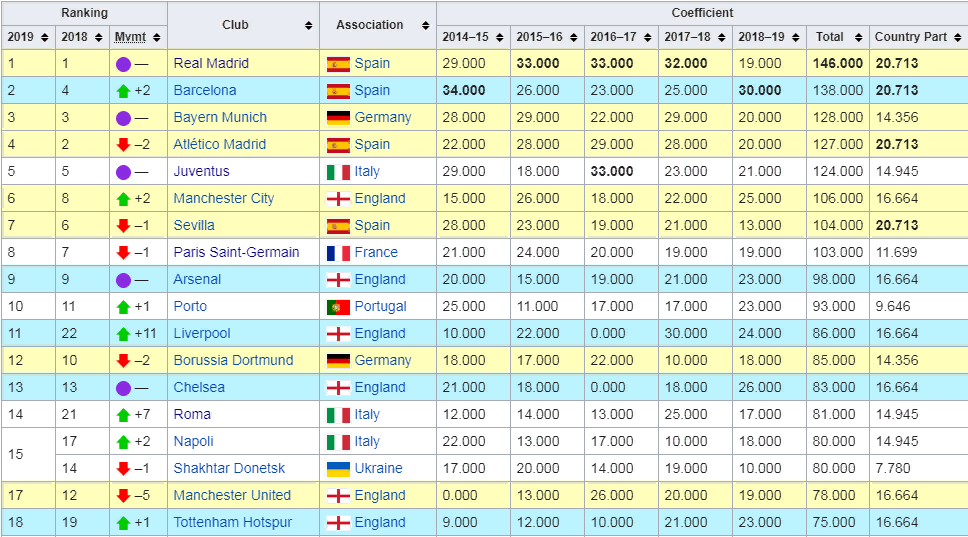This screenshot has height=537, width=968.
Task: Click the Mvmt abbreviation header
Action: point(130,37)
